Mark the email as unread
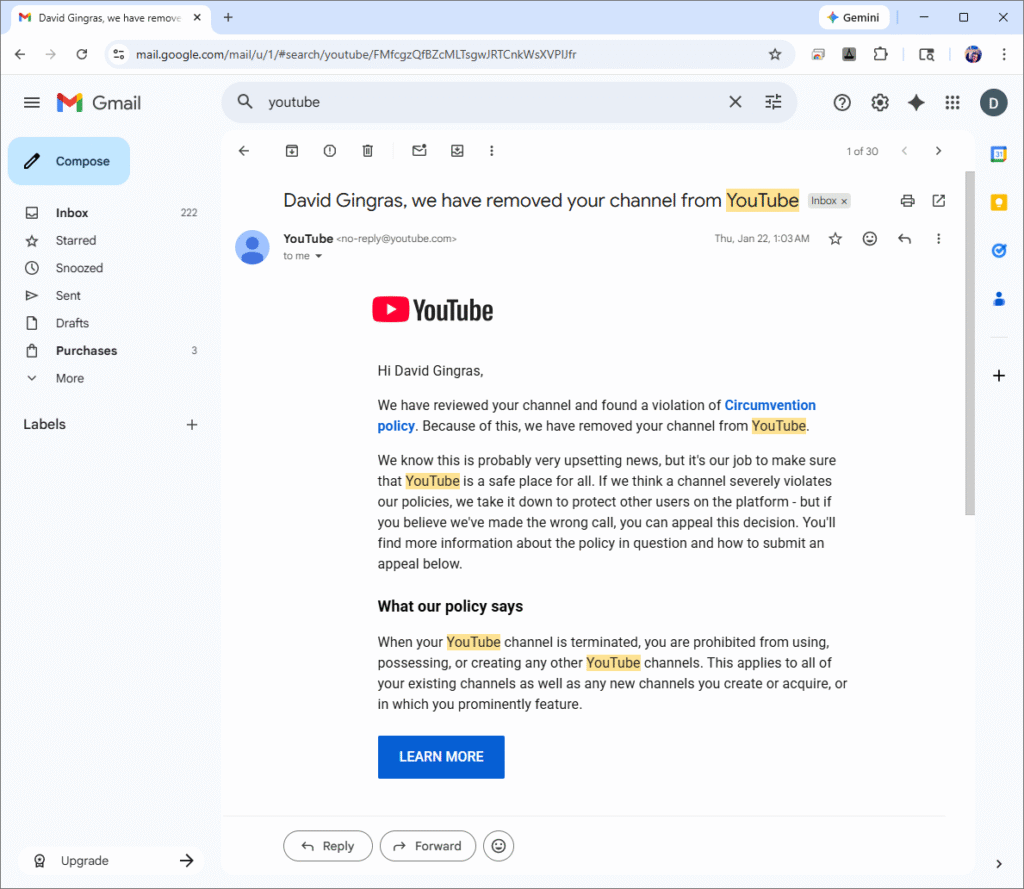1024x889 pixels. 420,151
